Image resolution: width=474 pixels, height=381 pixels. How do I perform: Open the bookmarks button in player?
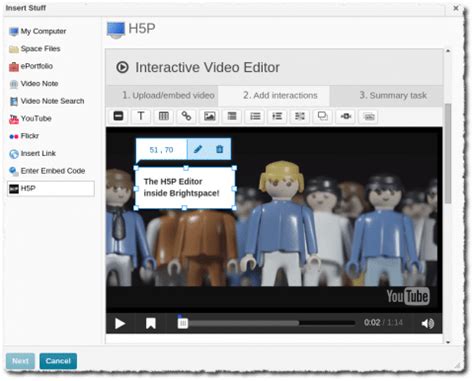(151, 323)
